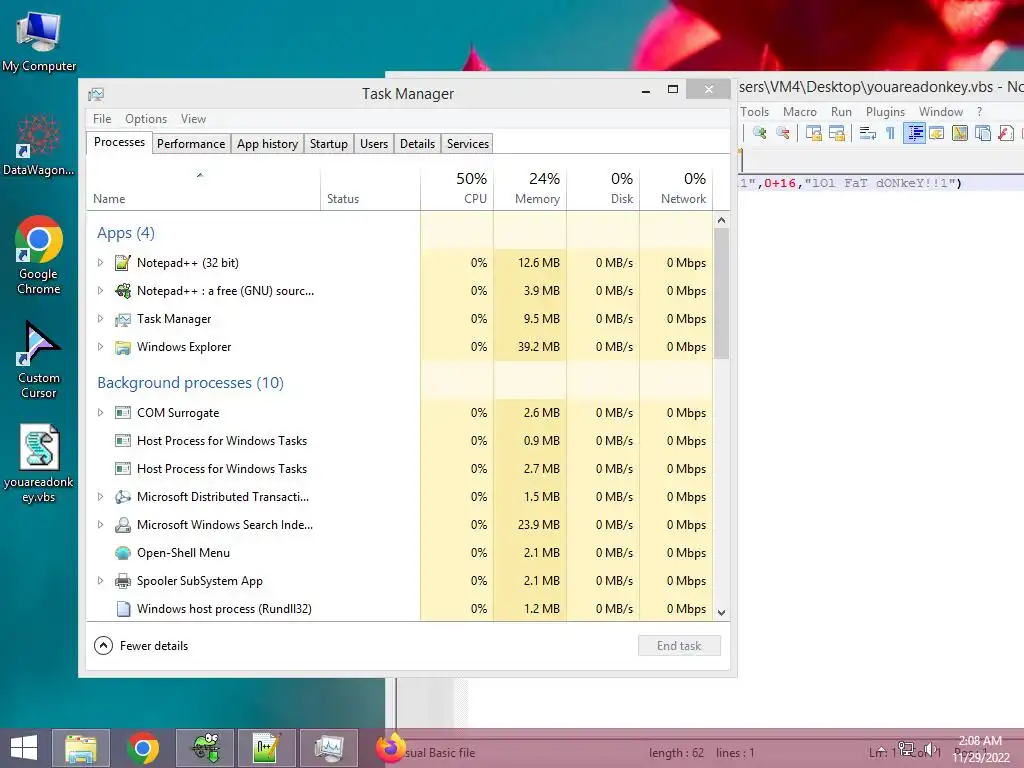Open Task Manager View menu
This screenshot has width=1024, height=768.
[x=193, y=119]
